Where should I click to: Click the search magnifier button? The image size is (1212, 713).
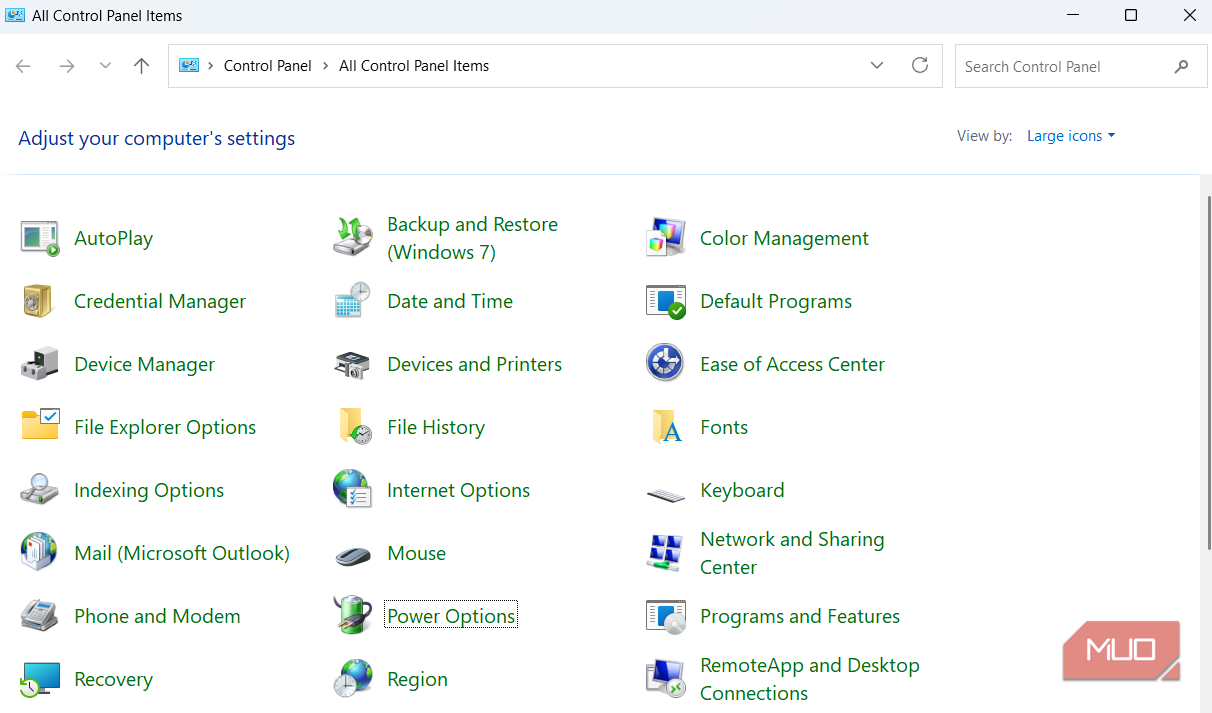point(1182,67)
